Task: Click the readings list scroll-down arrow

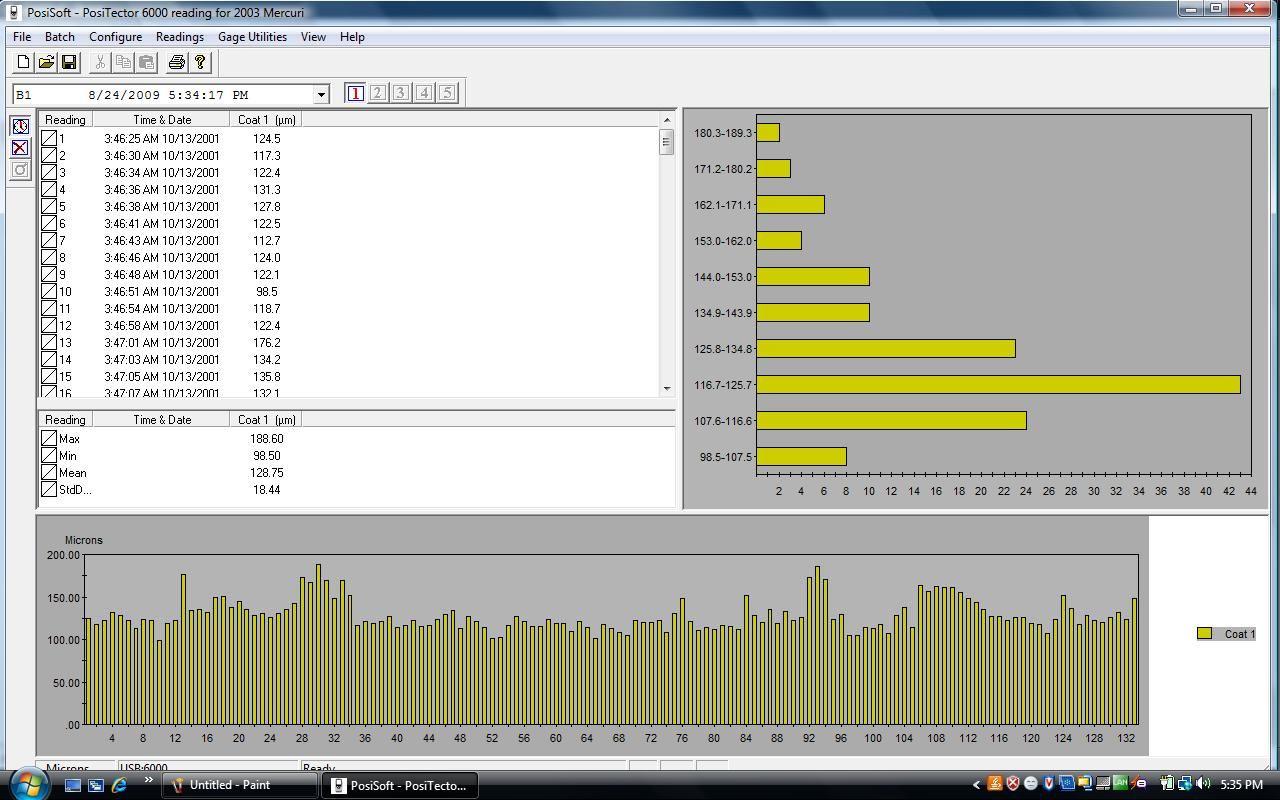Action: [667, 388]
